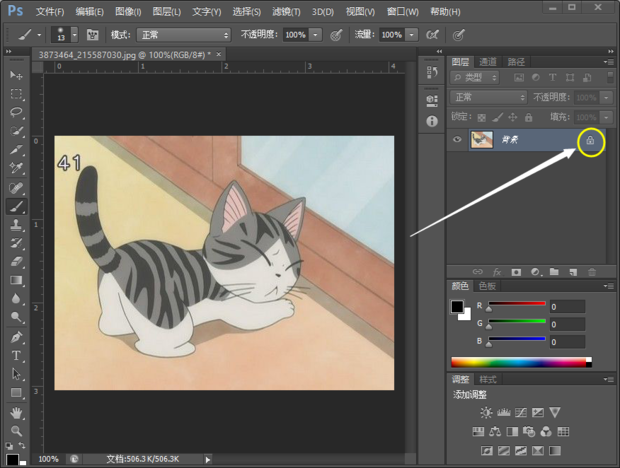
Task: Toggle lock position
Action: point(512,117)
